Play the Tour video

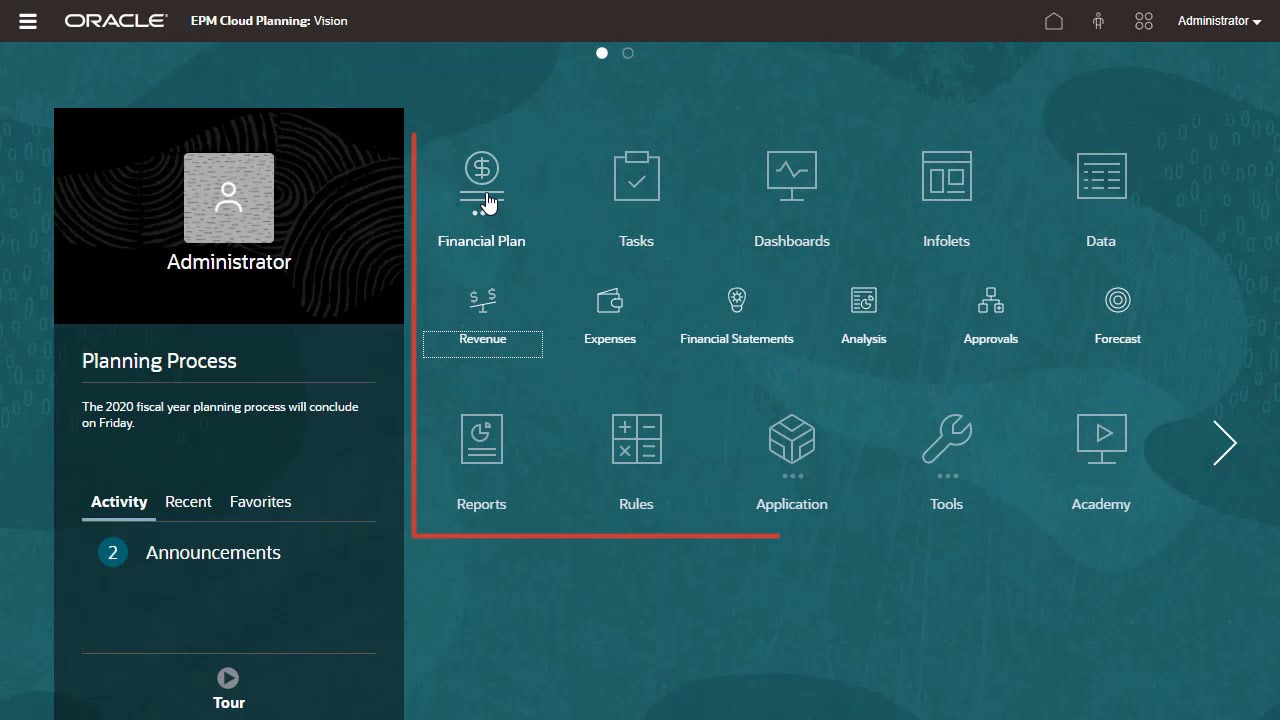(228, 678)
